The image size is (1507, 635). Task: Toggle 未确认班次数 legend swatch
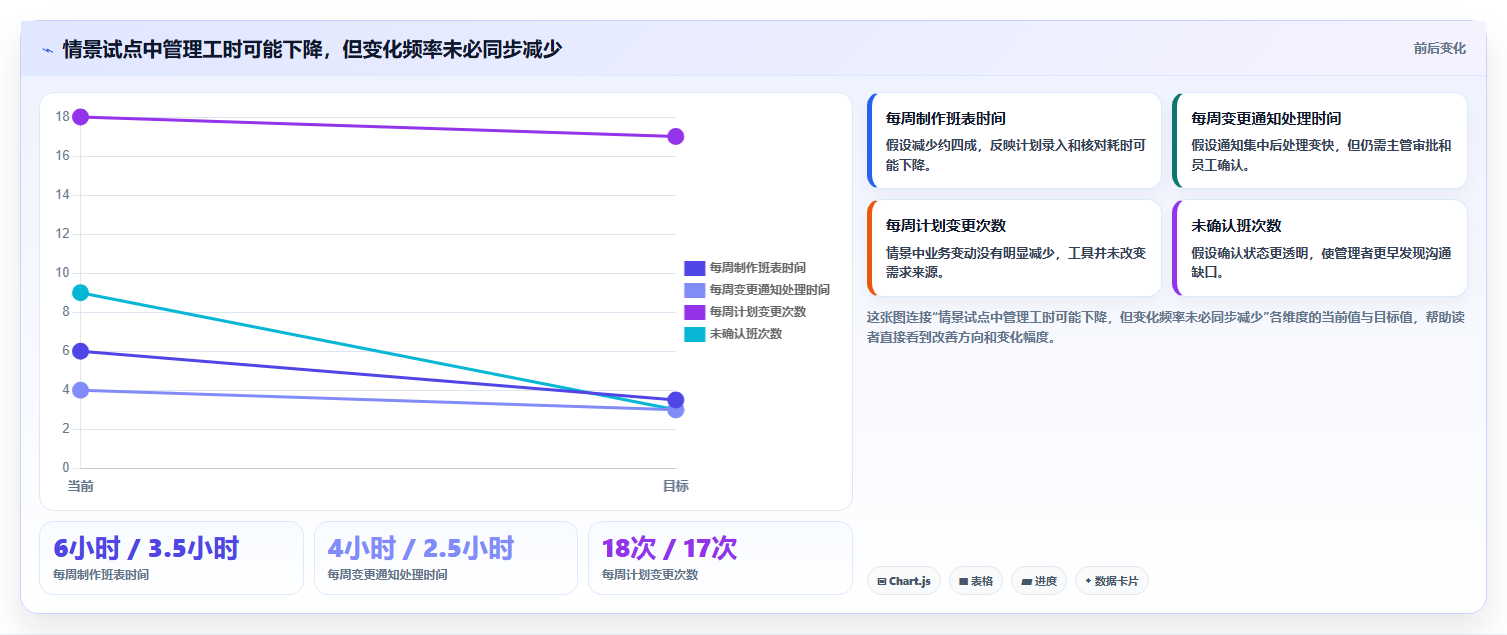click(x=694, y=334)
